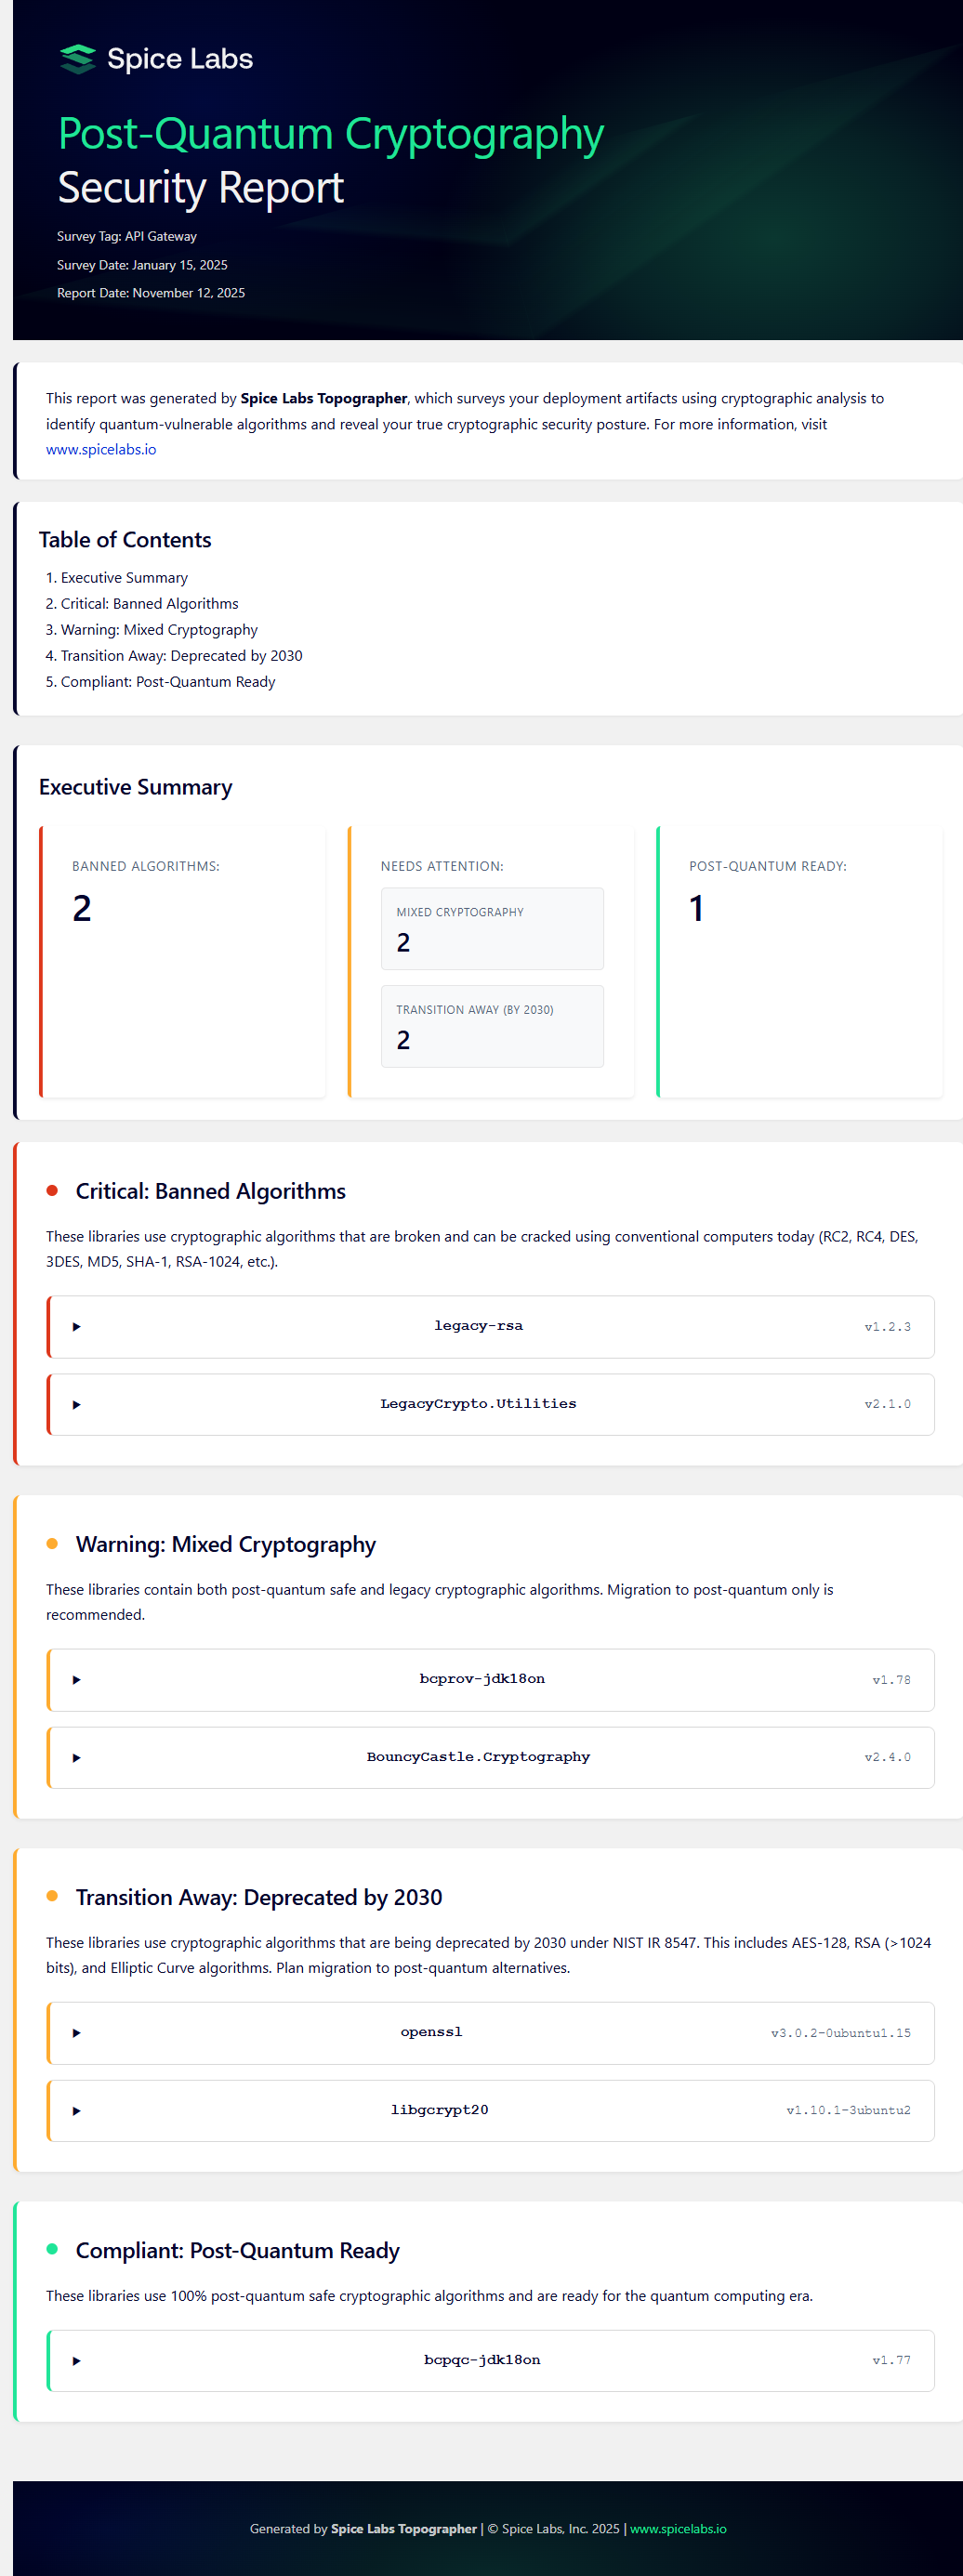Click the Mixed Cryptography count card
963x2576 pixels.
coord(491,928)
